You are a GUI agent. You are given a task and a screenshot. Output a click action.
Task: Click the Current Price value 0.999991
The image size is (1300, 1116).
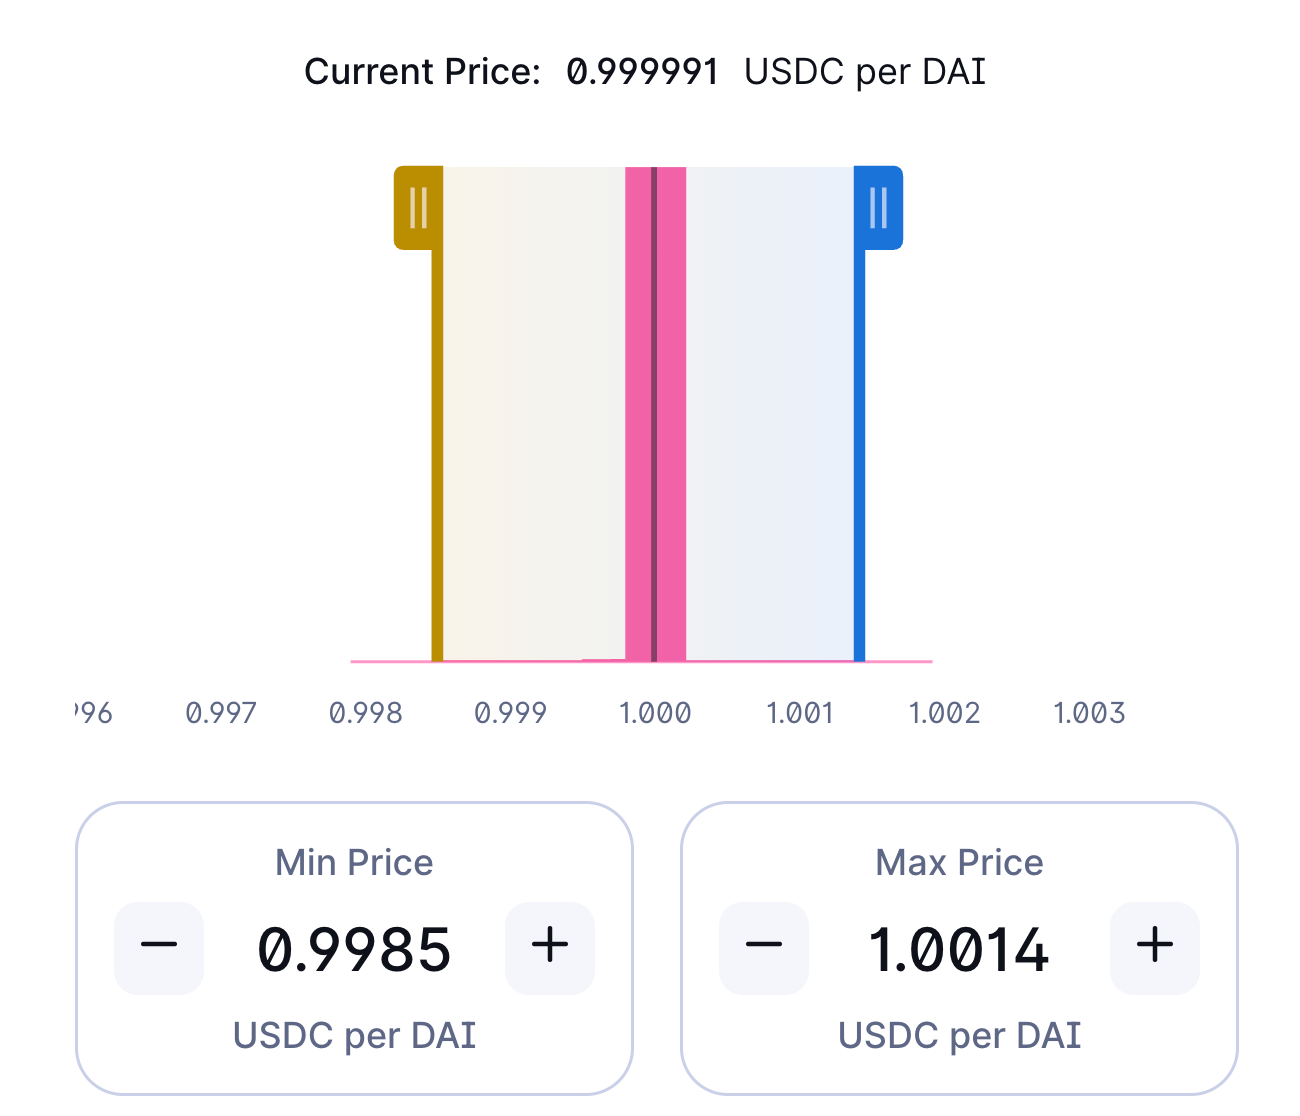[x=642, y=72]
